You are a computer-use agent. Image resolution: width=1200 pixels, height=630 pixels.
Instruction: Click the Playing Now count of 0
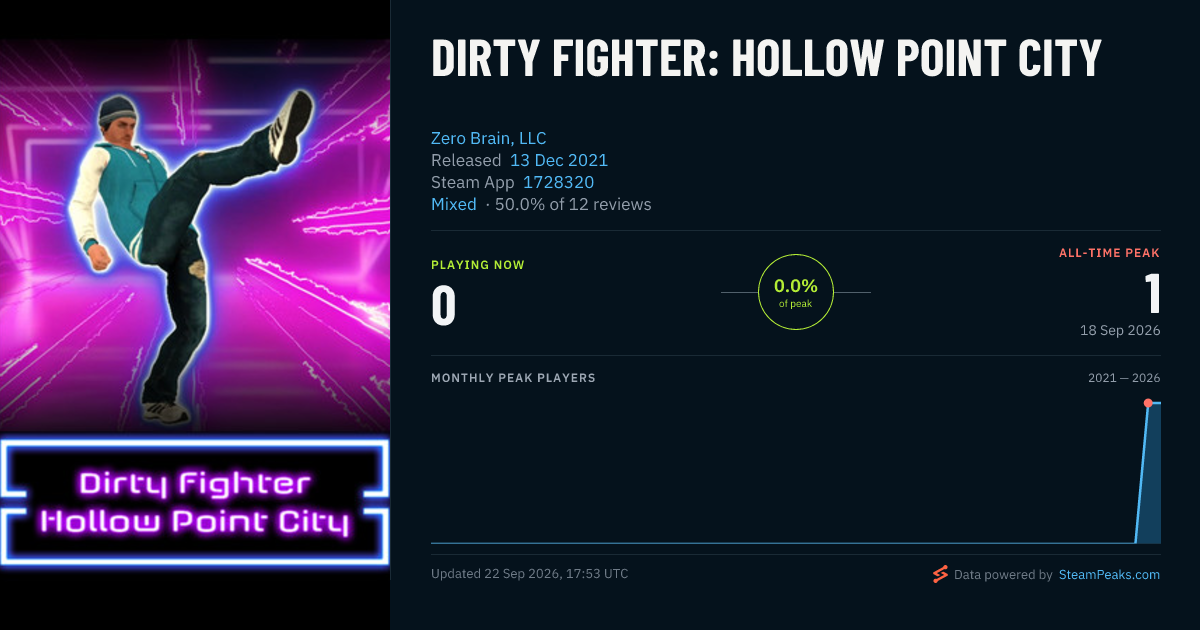coord(444,305)
